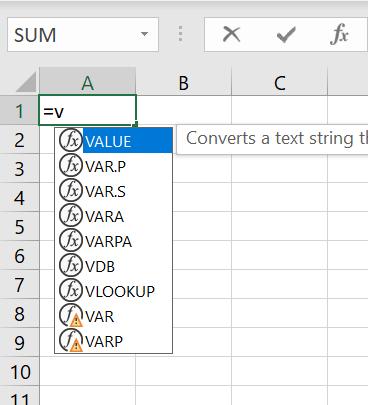Select row 3 header
This screenshot has width=368, height=405.
click(x=19, y=168)
